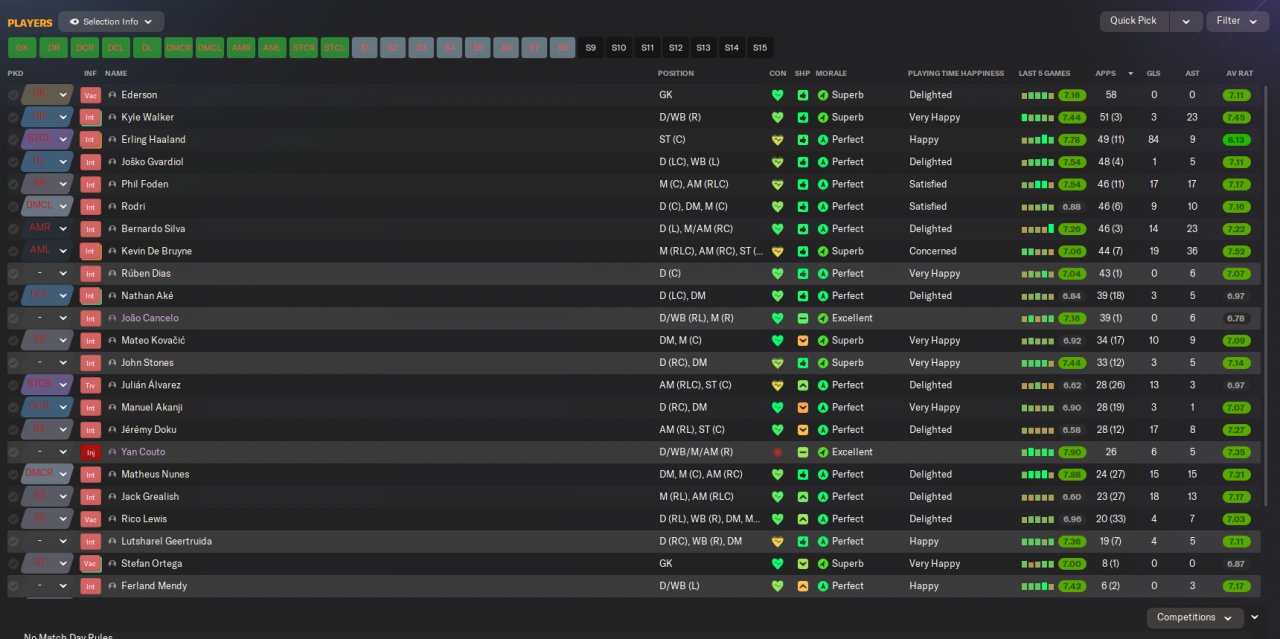Open the Quick Pick arrow dropdown
This screenshot has width=1280, height=639.
point(1186,21)
